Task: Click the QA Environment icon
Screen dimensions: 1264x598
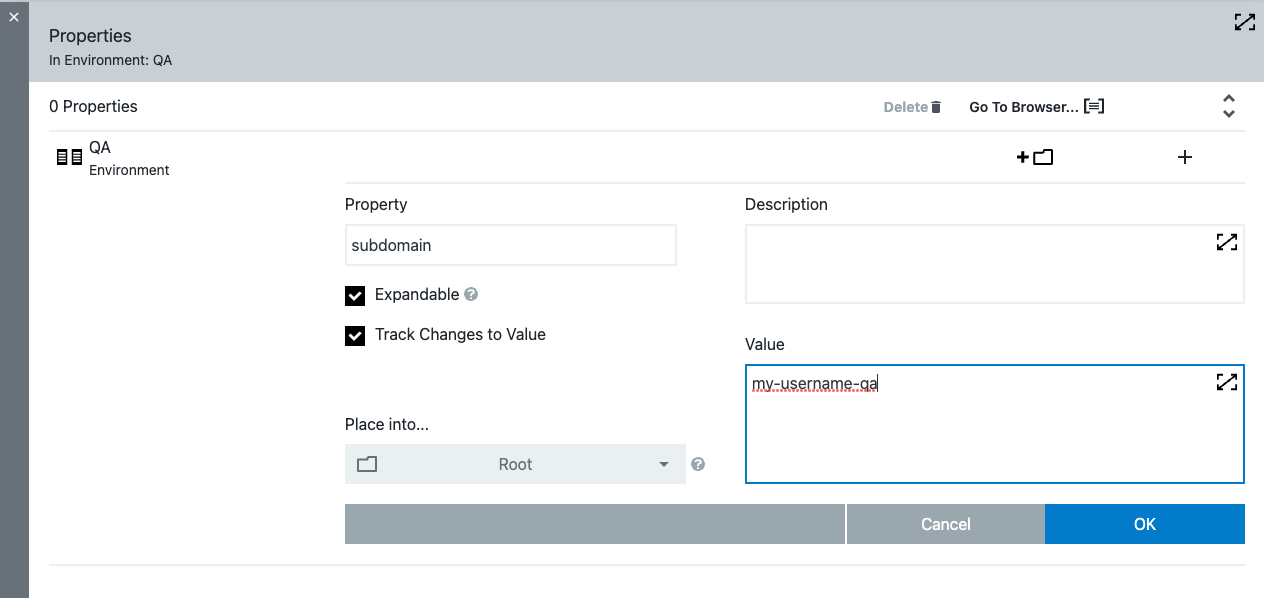Action: tap(67, 156)
